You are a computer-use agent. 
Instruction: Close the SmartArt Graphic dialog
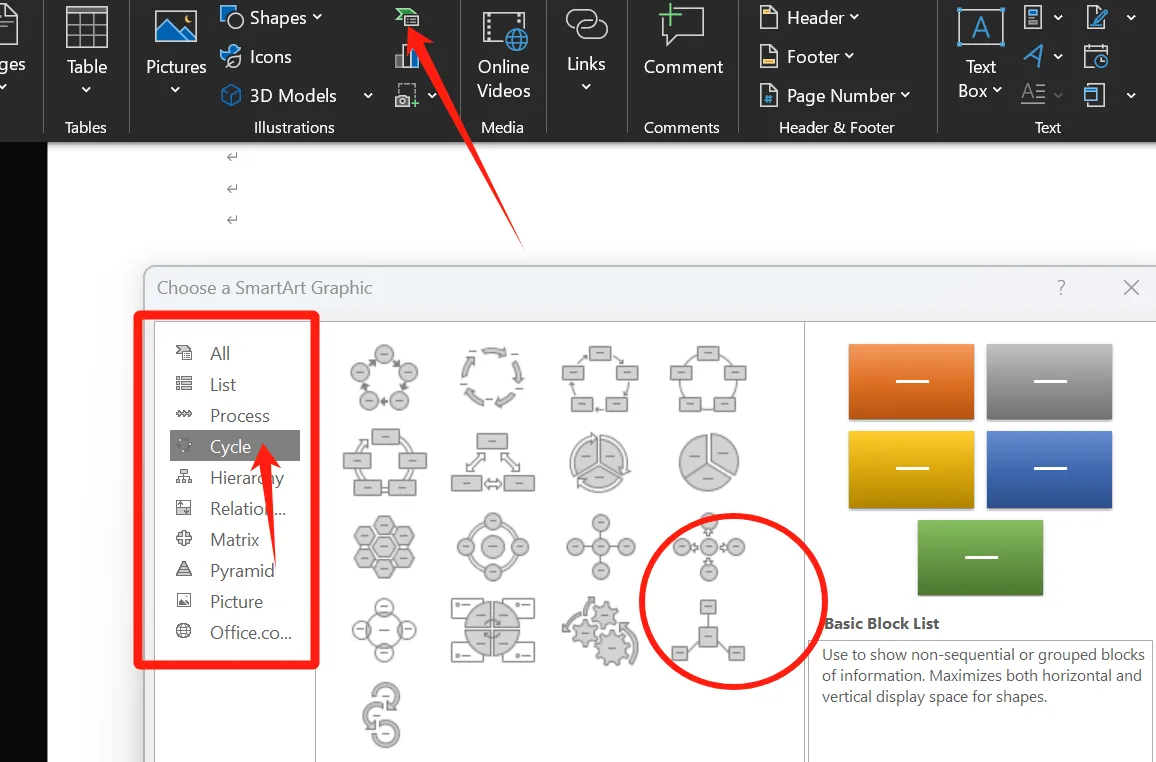tap(1131, 288)
